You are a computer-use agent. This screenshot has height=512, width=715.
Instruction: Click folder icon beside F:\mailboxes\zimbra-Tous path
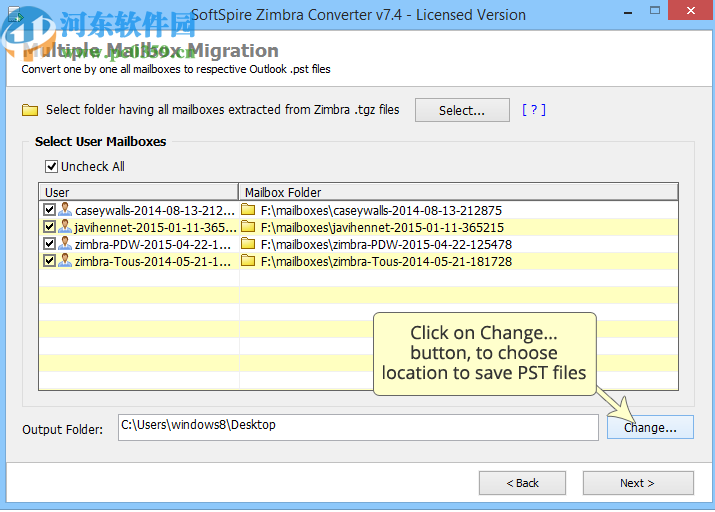248,261
